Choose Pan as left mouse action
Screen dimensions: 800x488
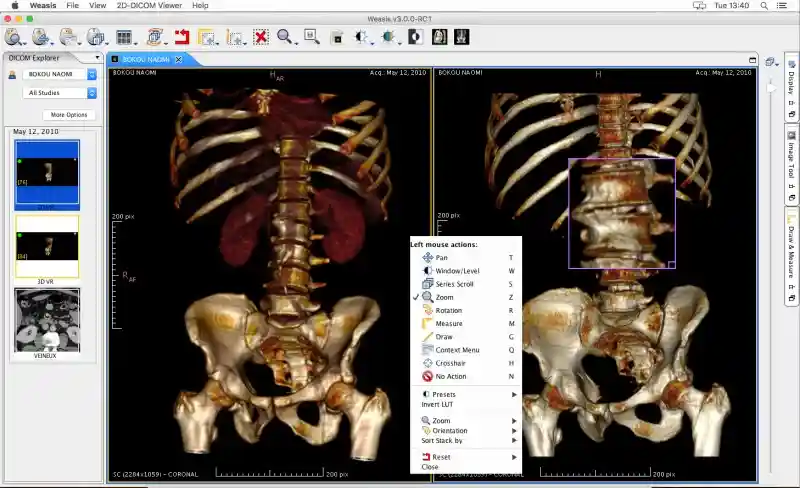pyautogui.click(x=442, y=257)
